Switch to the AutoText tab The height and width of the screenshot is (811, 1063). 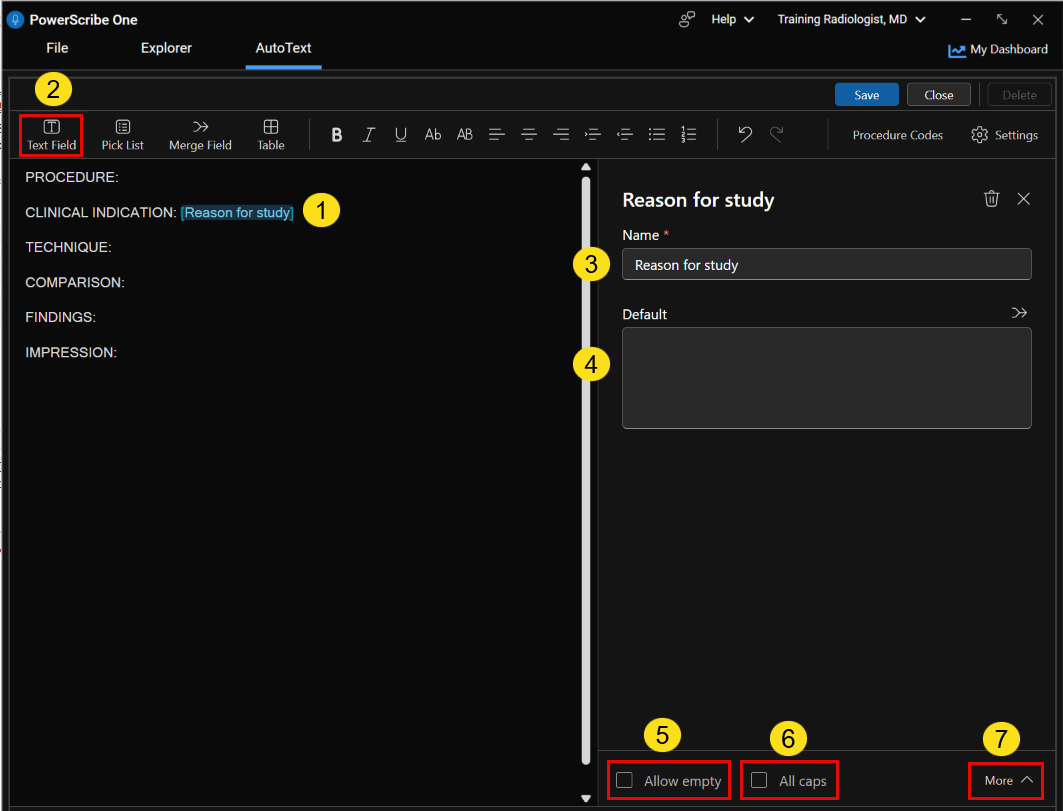point(283,48)
